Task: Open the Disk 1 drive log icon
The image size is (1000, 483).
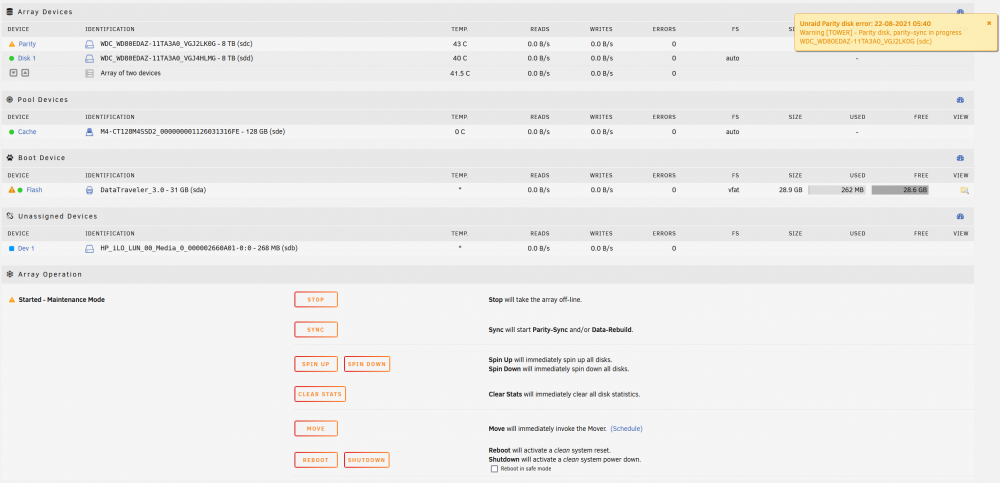Action: (x=89, y=58)
